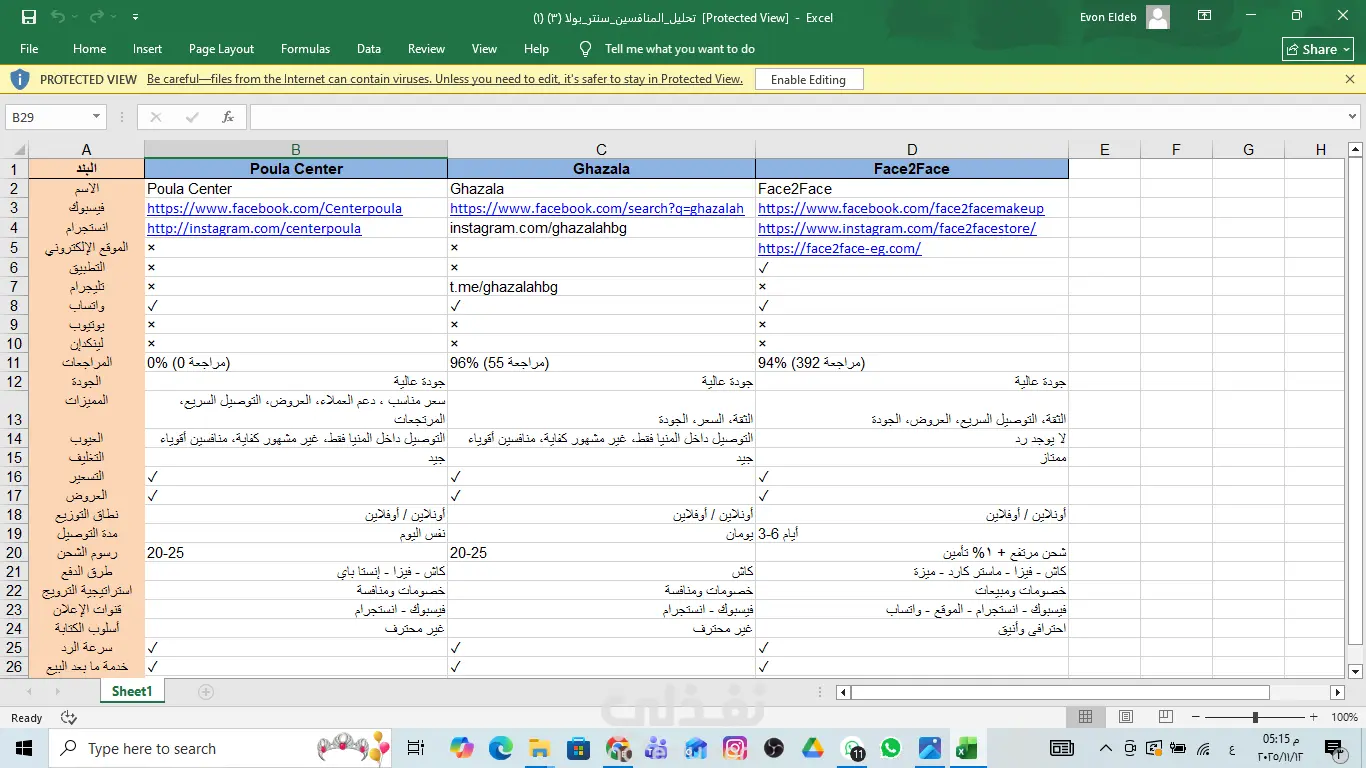Image resolution: width=1366 pixels, height=768 pixels.
Task: Click the macro recording icon in status bar
Action: [69, 718]
